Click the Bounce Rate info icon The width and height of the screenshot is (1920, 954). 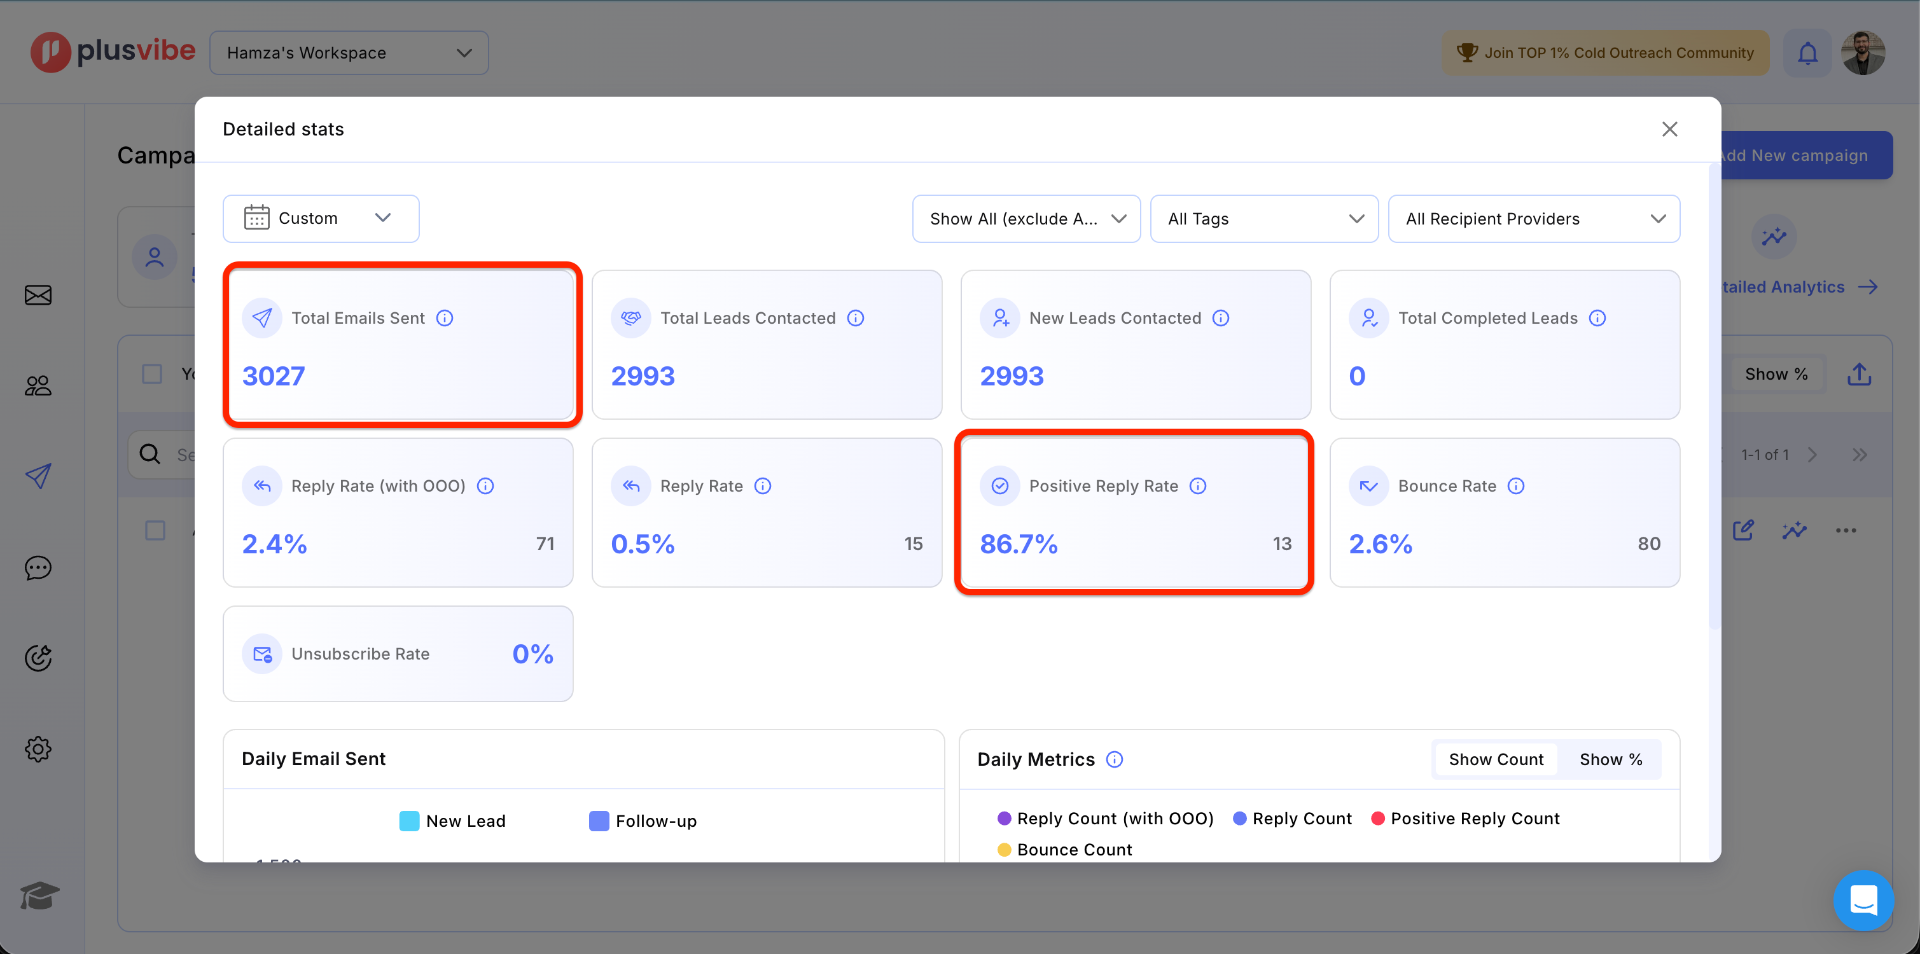click(1516, 486)
